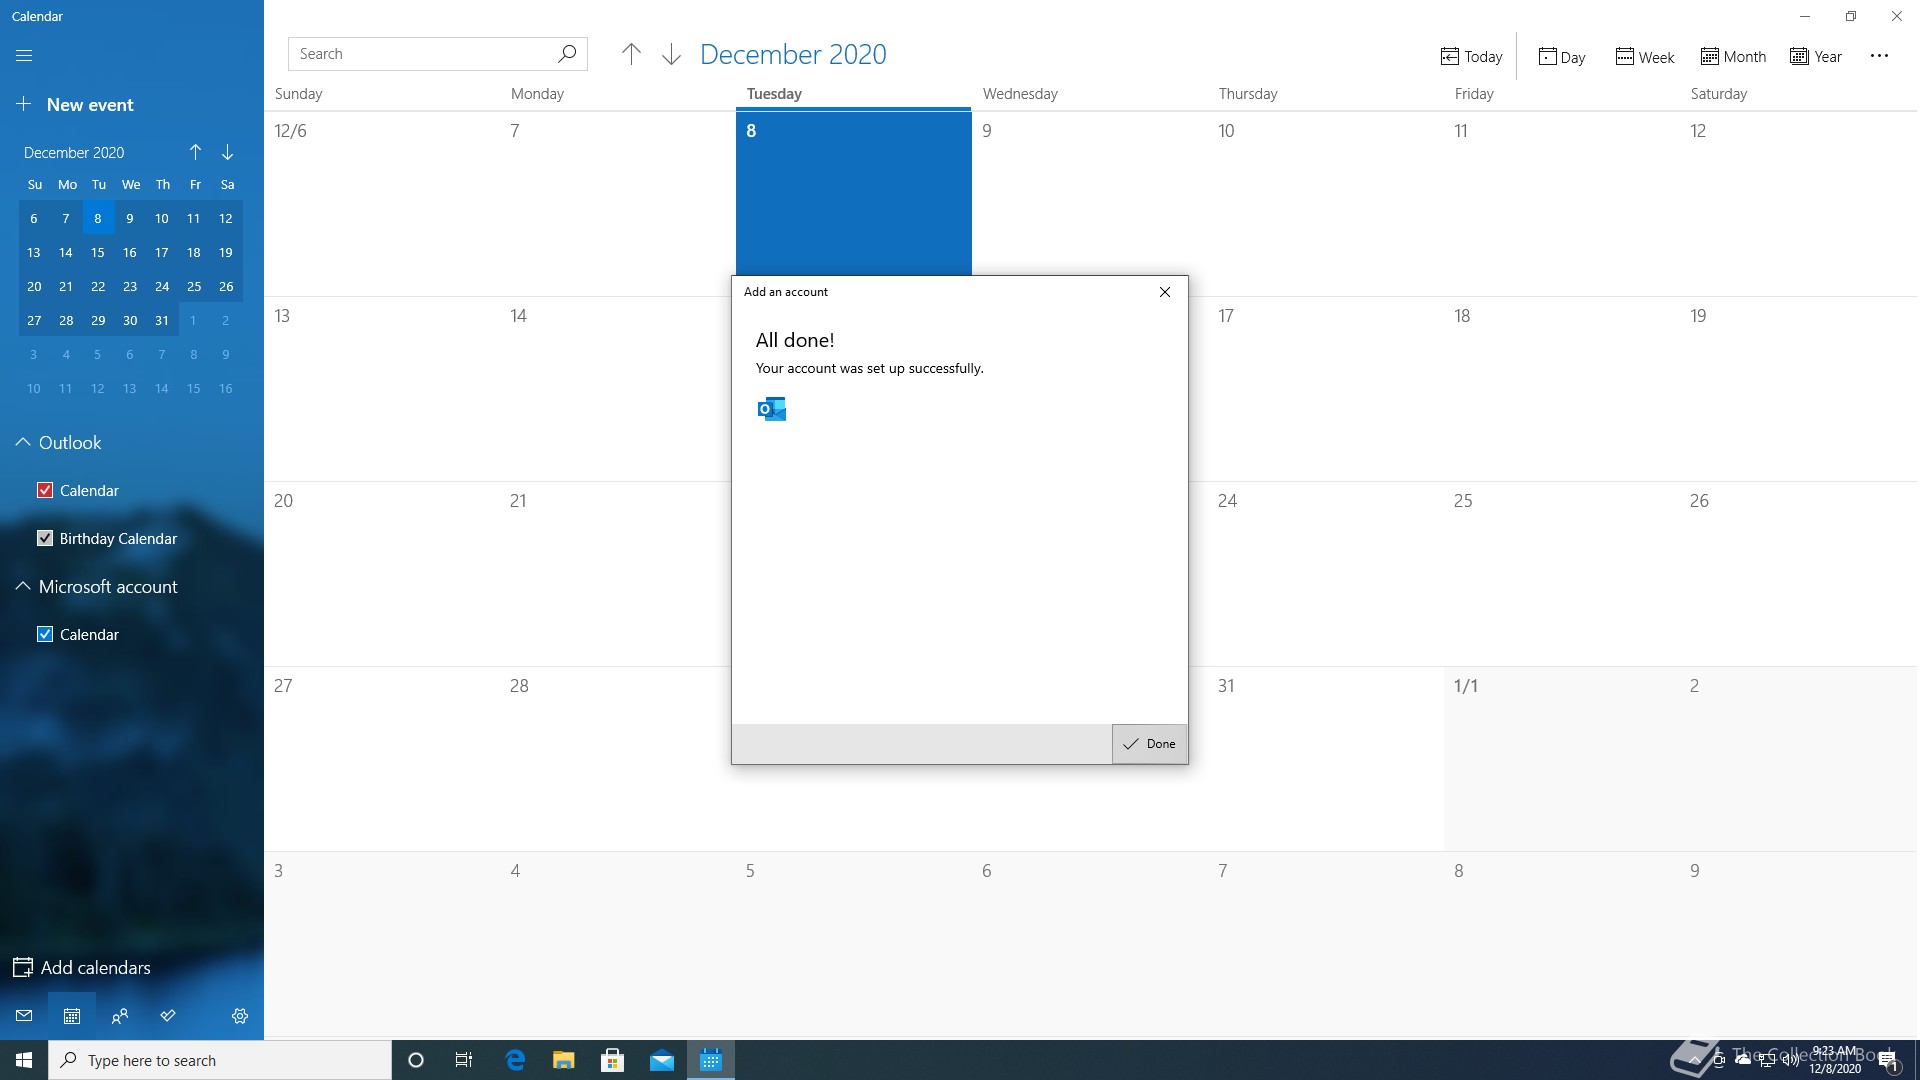Open Windows Start menu

coord(24,1060)
